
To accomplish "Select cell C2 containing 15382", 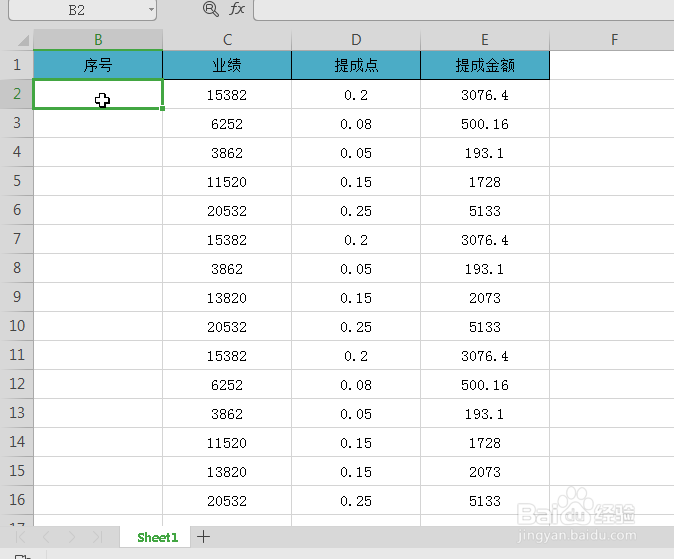I will (x=227, y=95).
